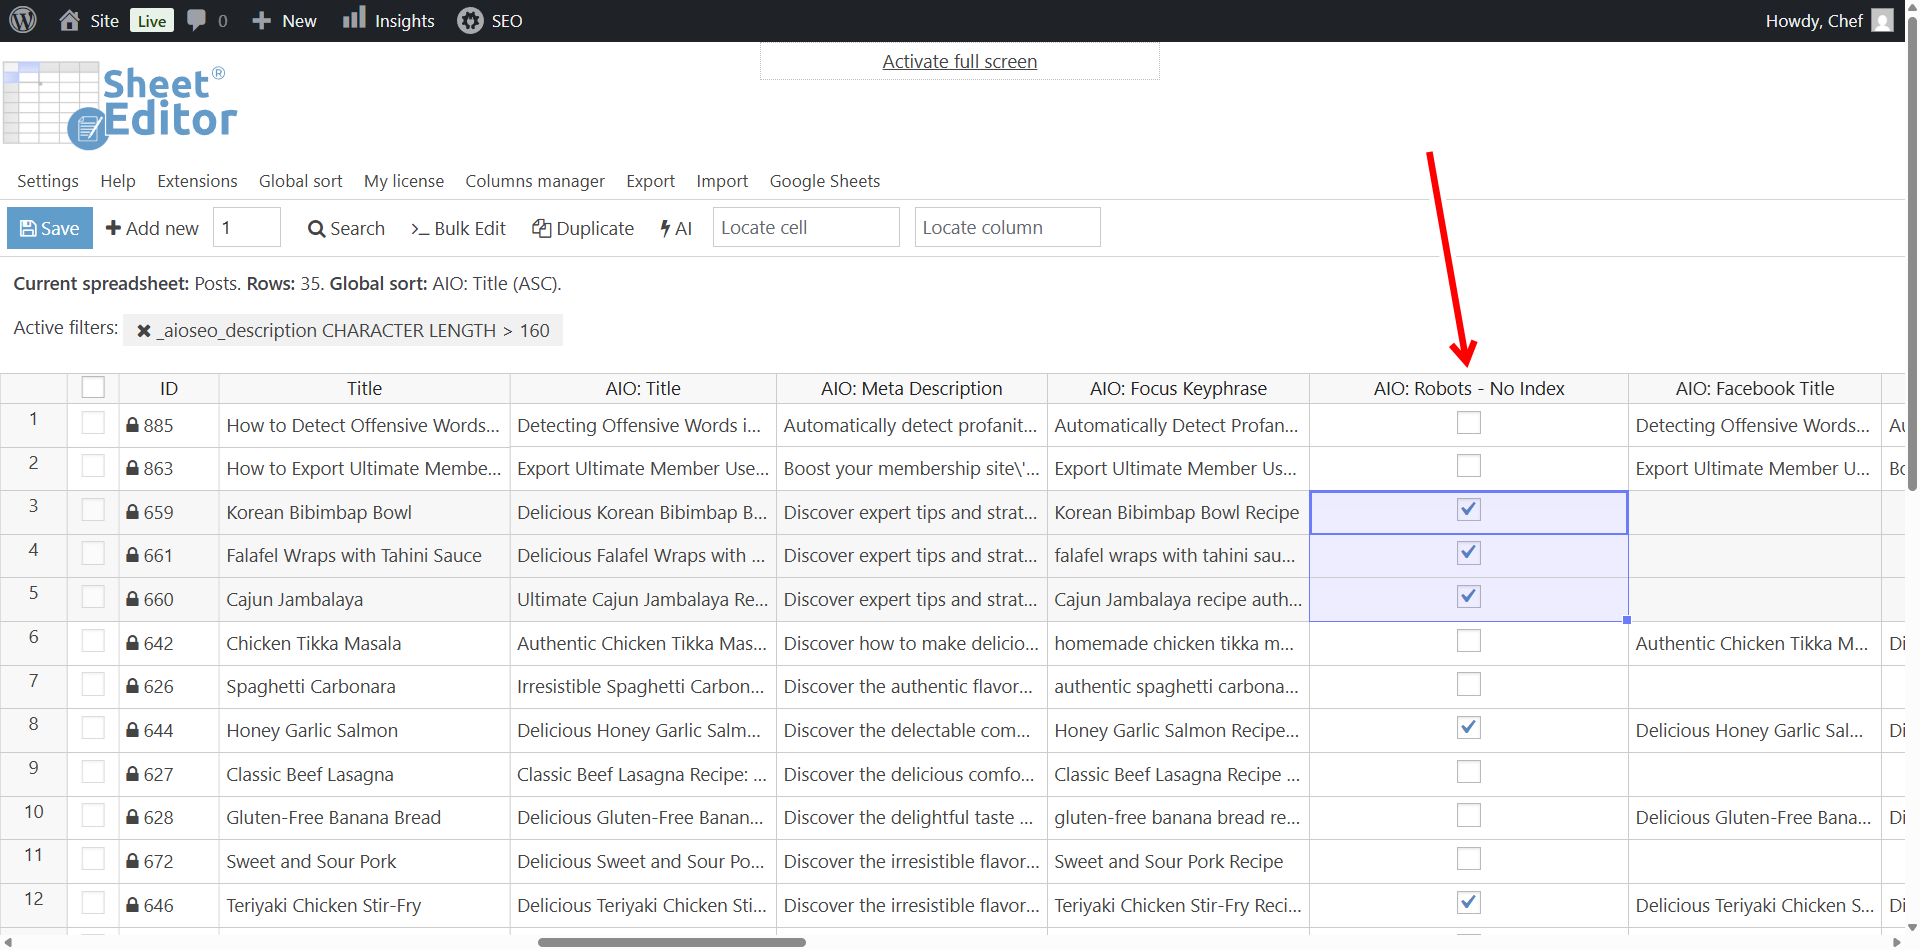Image resolution: width=1920 pixels, height=950 pixels.
Task: Click lock icon for post 642
Action: pyautogui.click(x=132, y=643)
